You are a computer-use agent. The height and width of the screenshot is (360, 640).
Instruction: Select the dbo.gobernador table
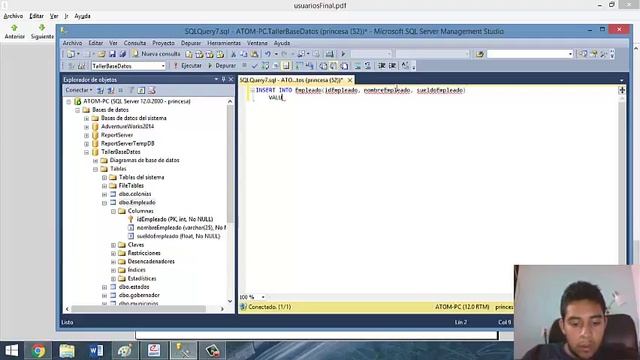coord(139,295)
